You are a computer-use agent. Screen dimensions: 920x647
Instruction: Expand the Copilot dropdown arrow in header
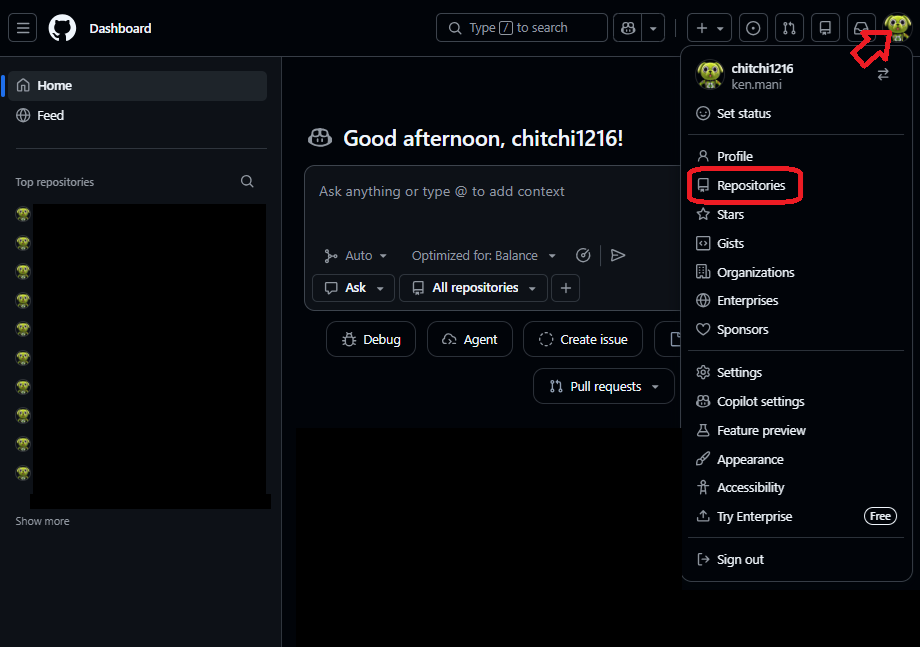653,28
